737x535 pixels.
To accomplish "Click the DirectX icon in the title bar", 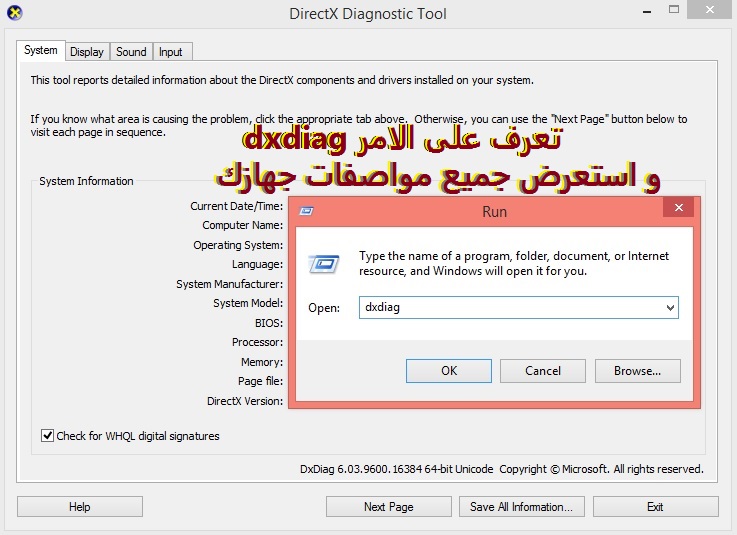I will 15,13.
